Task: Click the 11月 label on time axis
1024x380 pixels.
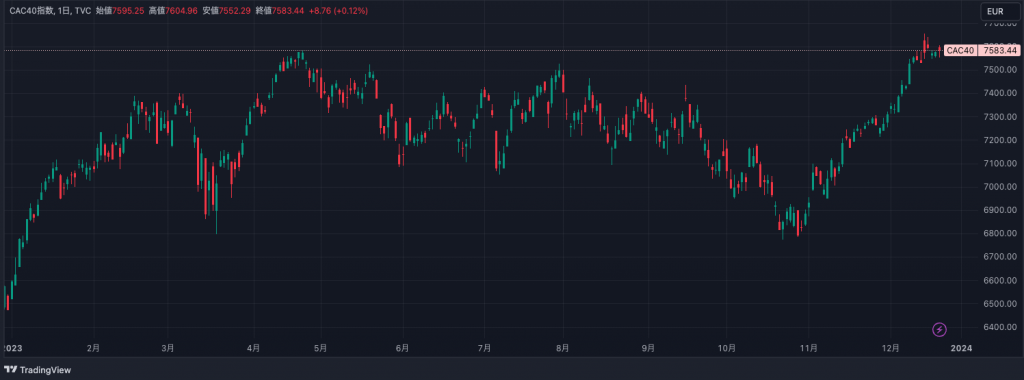Action: coord(808,349)
